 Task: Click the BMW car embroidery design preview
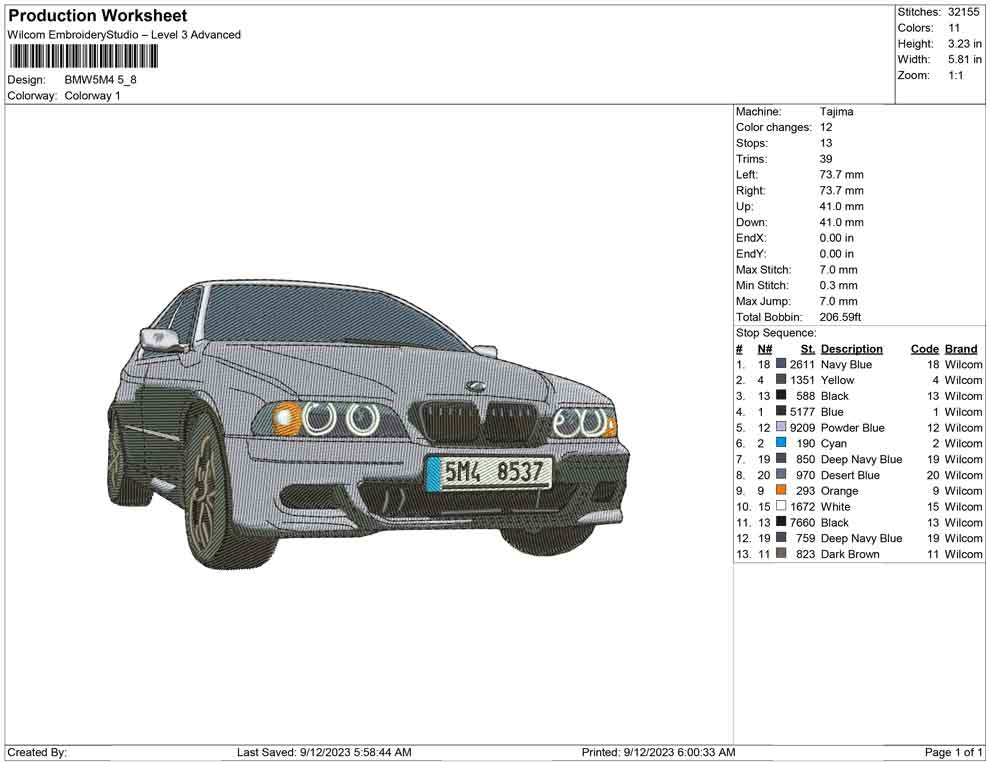(x=368, y=422)
